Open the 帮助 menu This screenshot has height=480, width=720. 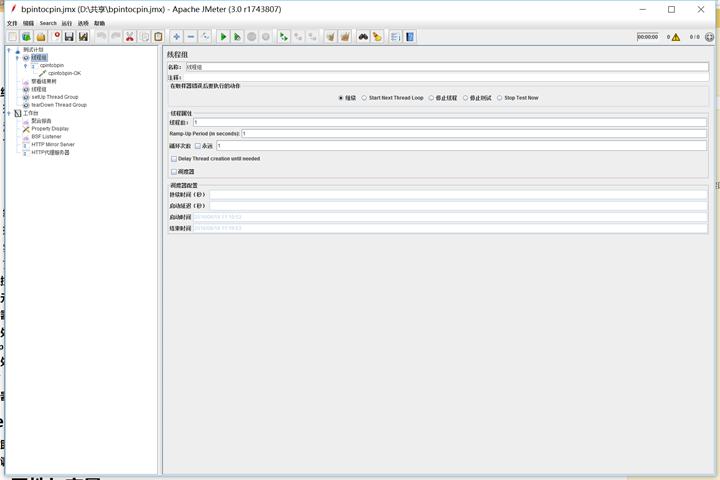click(100, 23)
